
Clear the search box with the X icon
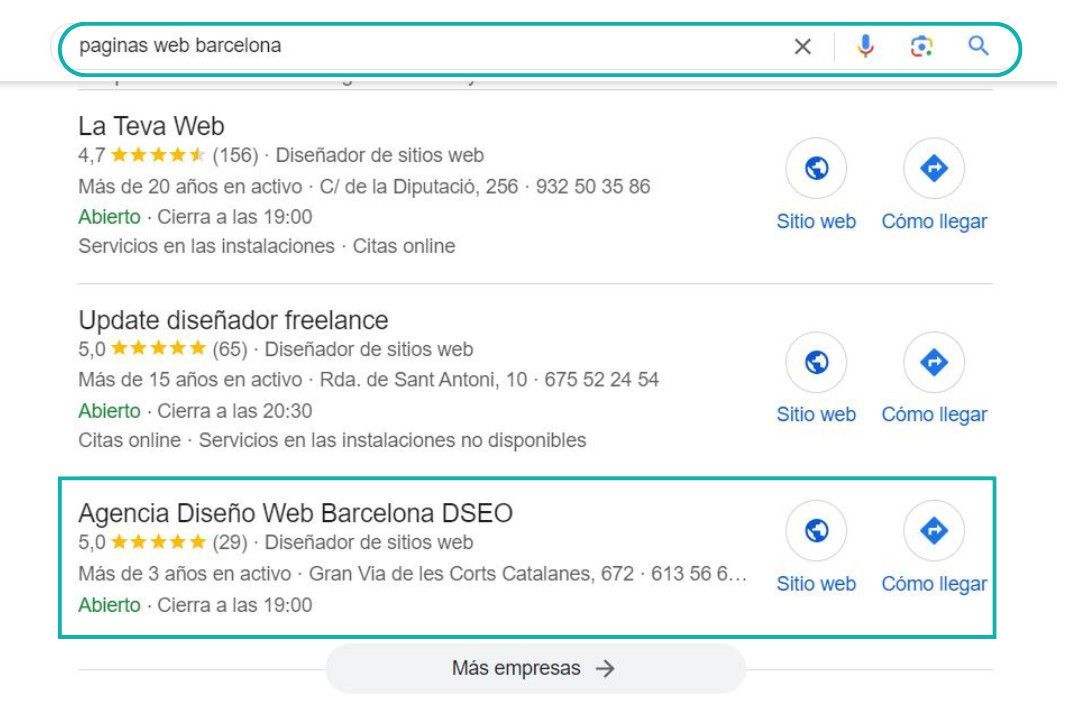(802, 47)
